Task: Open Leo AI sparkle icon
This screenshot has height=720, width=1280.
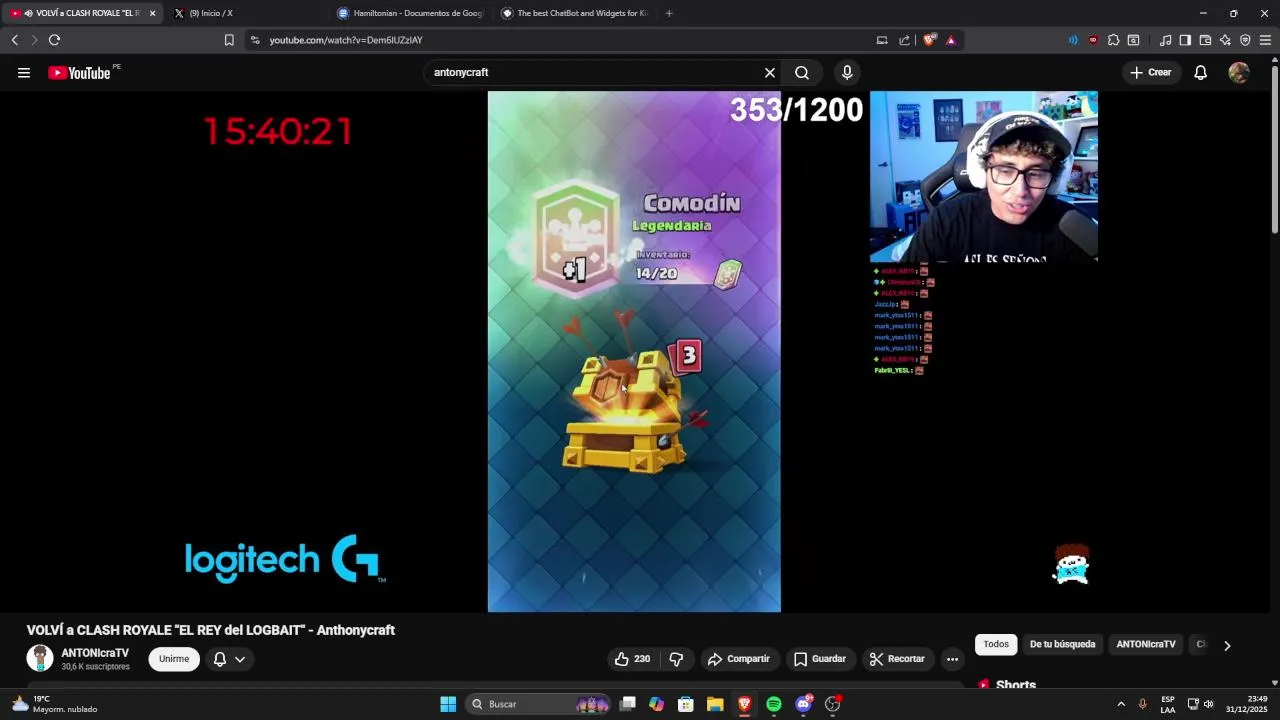Action: point(1225,40)
